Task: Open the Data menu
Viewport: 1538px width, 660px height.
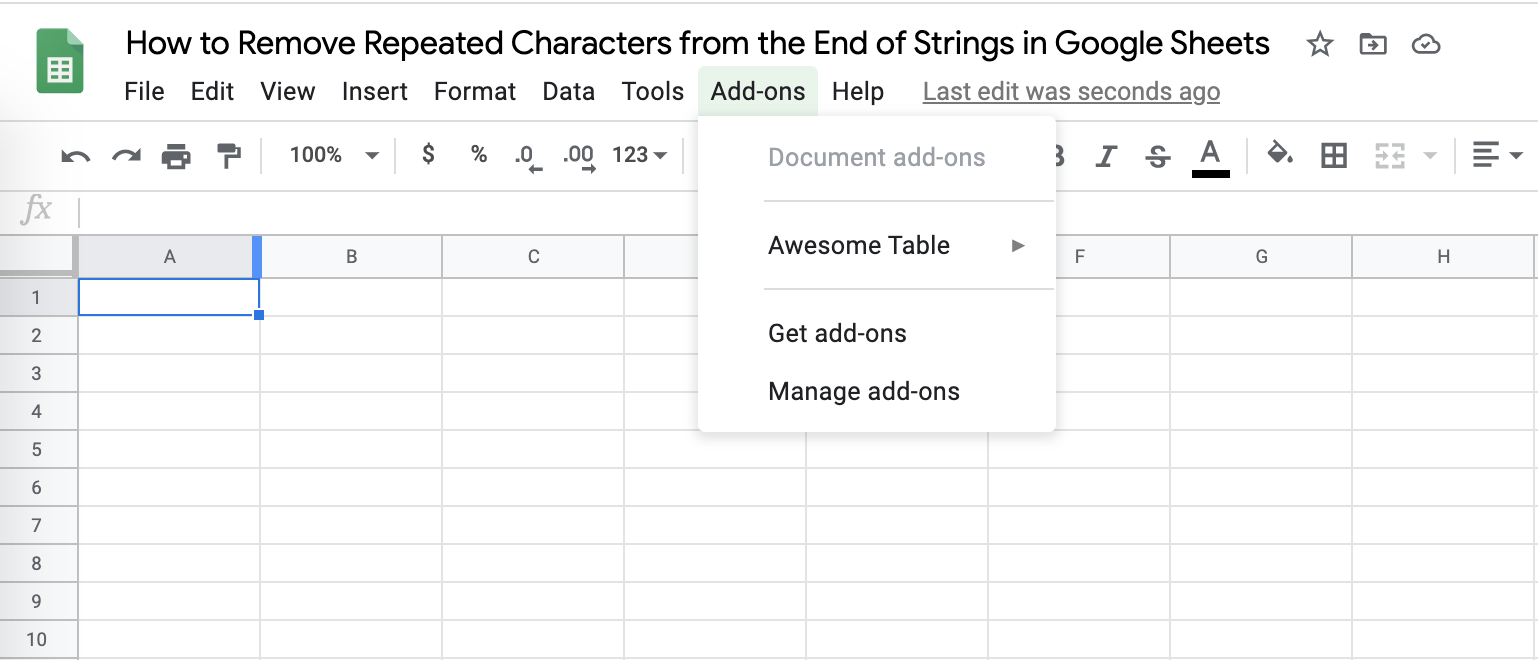Action: point(568,92)
